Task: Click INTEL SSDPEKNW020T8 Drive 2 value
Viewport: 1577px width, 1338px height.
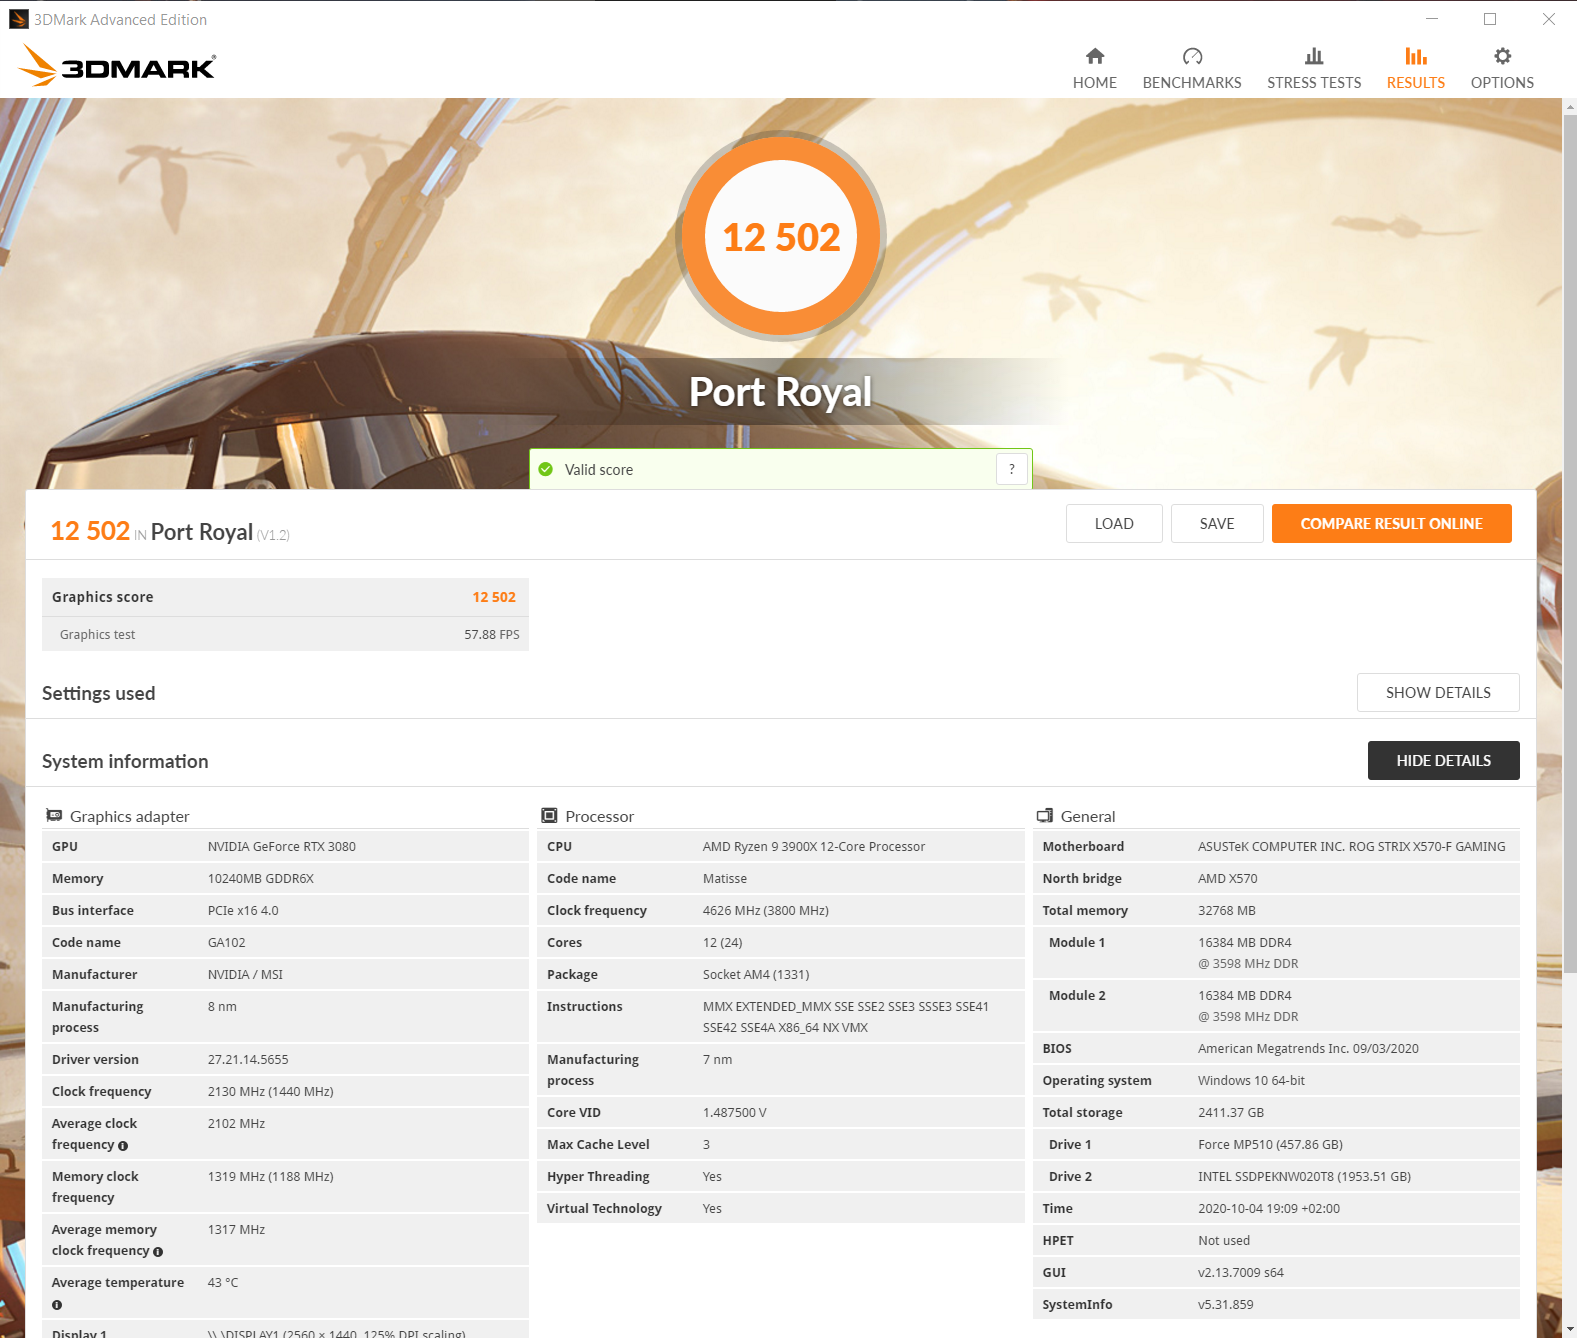Action: 1305,1176
